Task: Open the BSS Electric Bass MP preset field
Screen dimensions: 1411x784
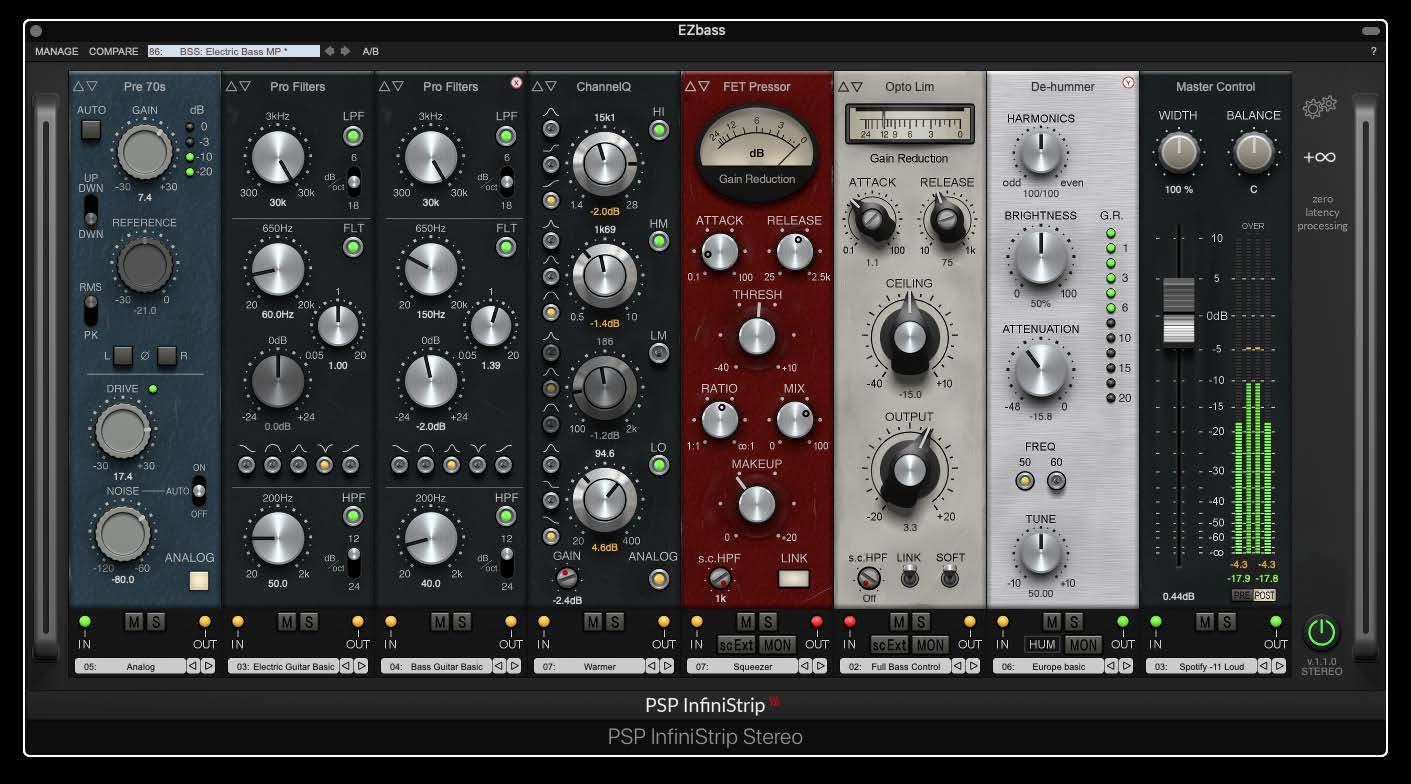Action: pos(233,51)
